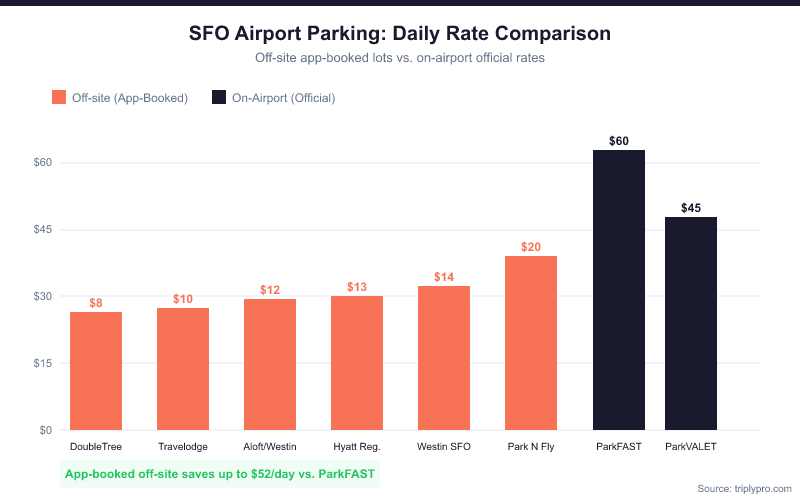Click the Westin SFO $14 bar

tap(444, 358)
